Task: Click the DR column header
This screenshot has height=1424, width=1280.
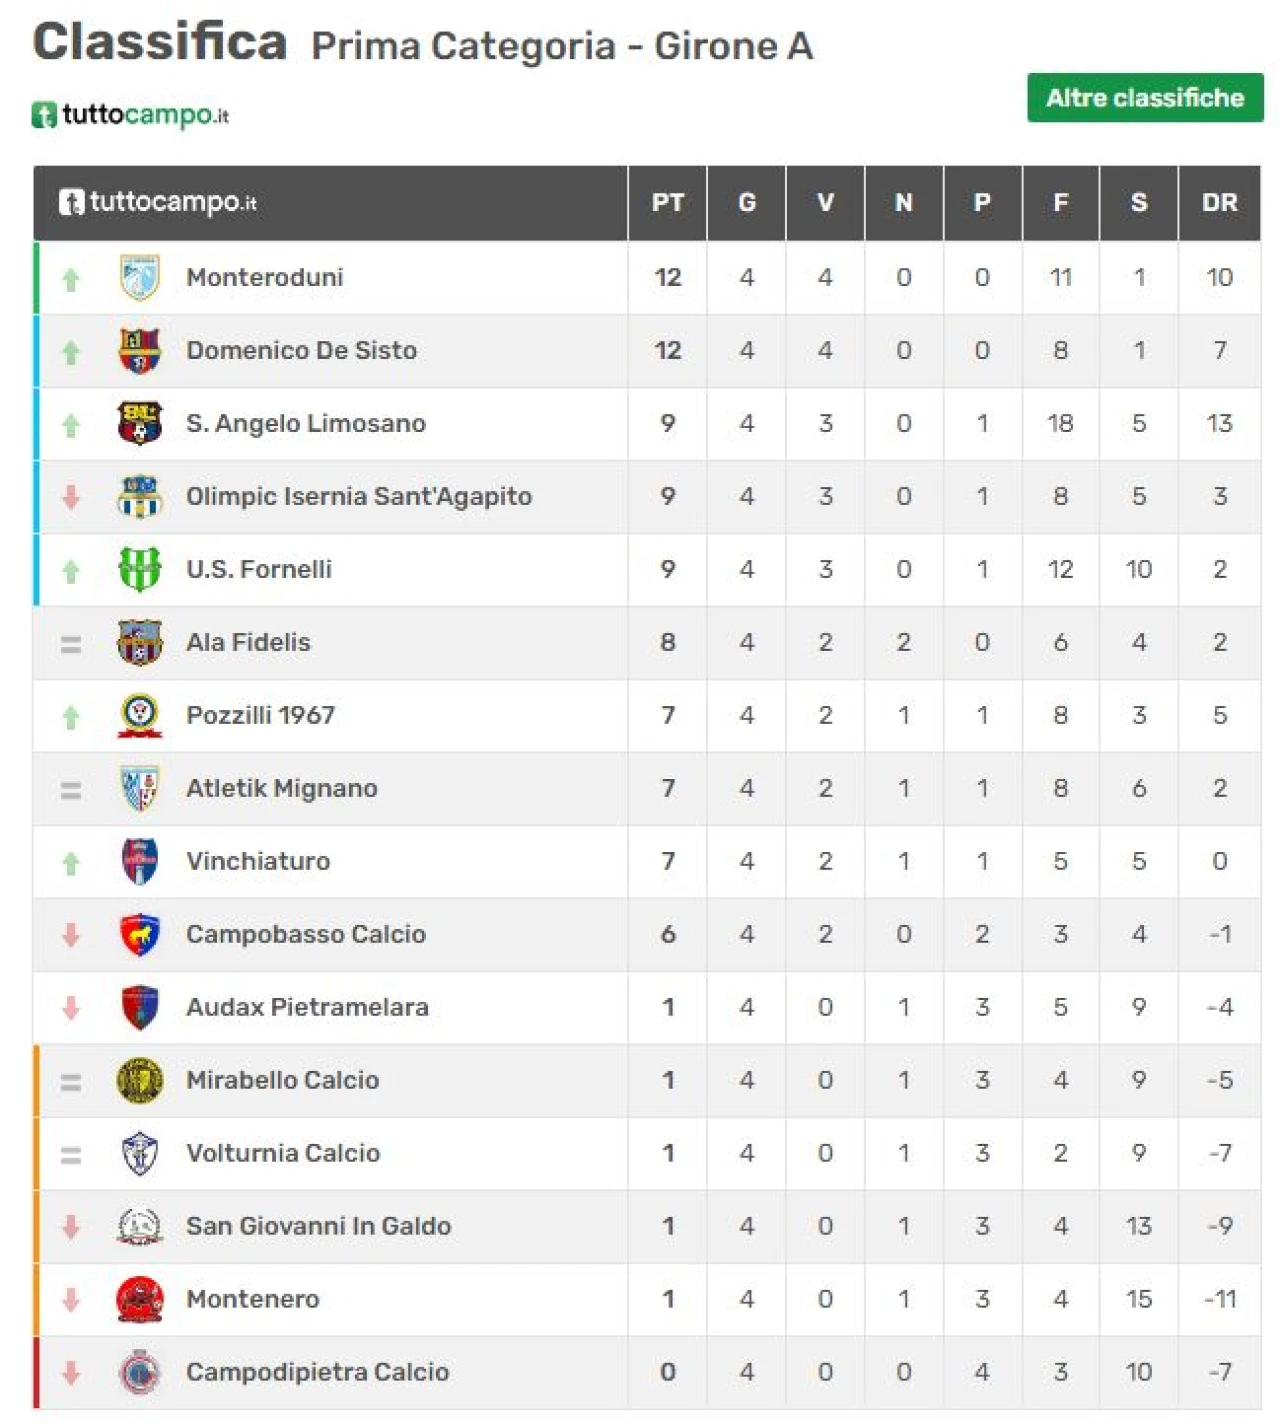Action: pos(1219,203)
